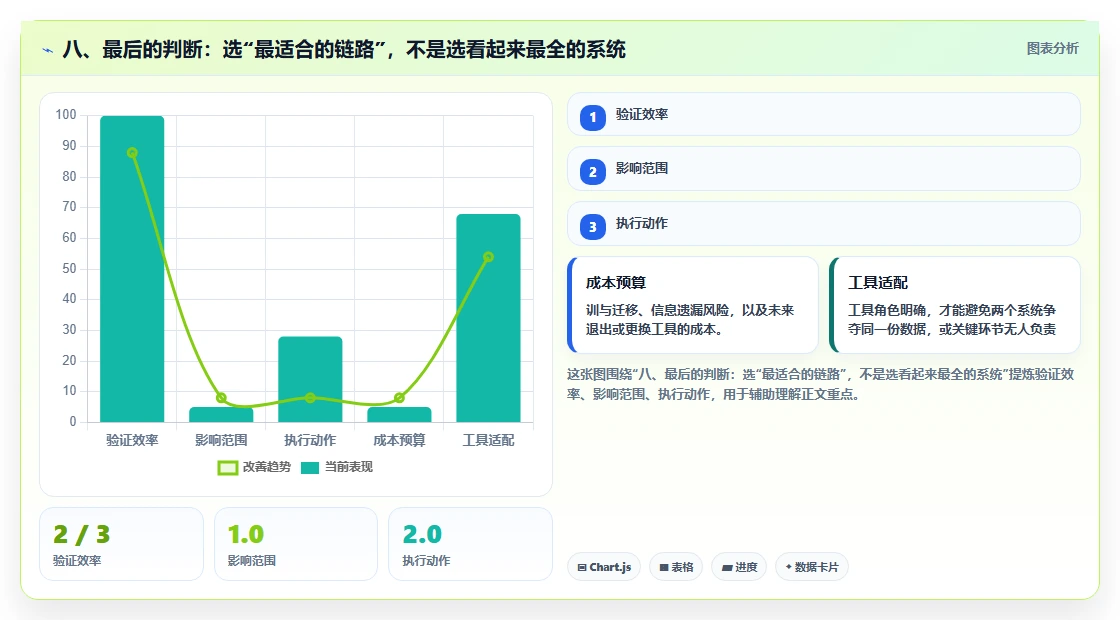Click x-axis label 影响范围
The width and height of the screenshot is (1120, 620).
[x=221, y=441]
